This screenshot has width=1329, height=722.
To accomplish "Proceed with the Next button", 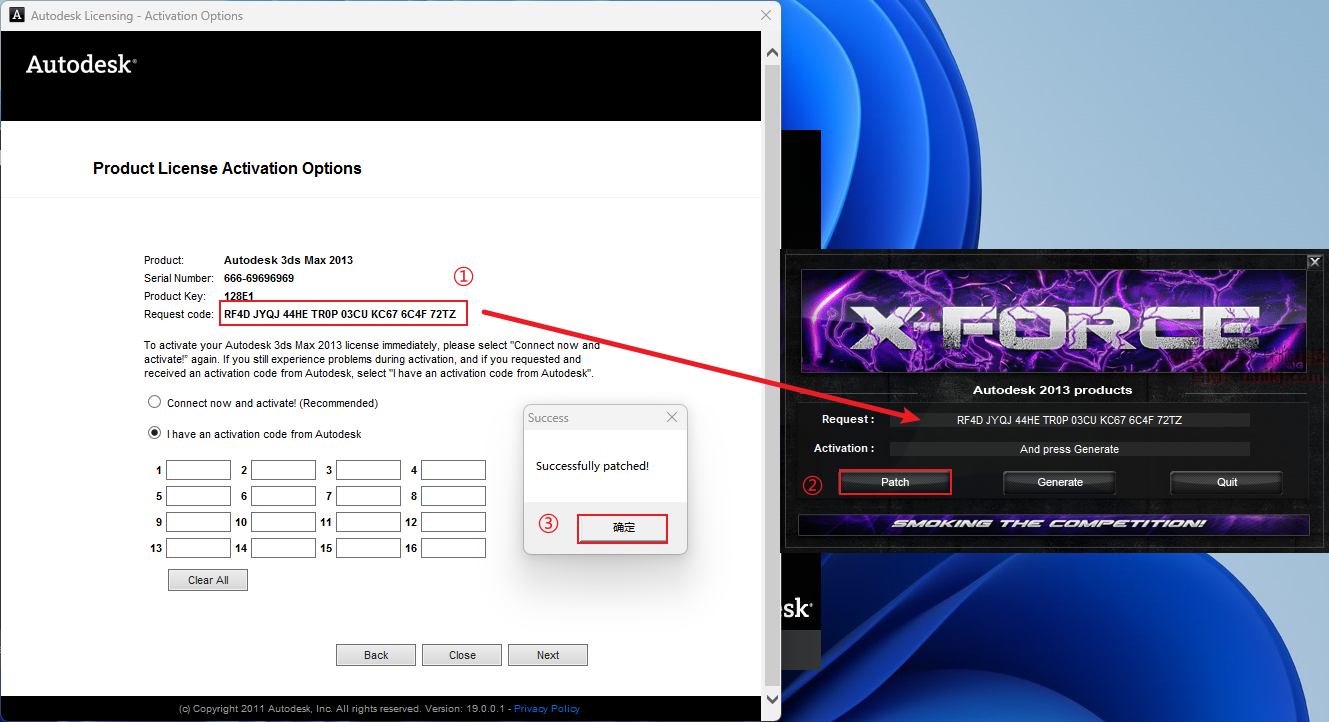I will [548, 655].
